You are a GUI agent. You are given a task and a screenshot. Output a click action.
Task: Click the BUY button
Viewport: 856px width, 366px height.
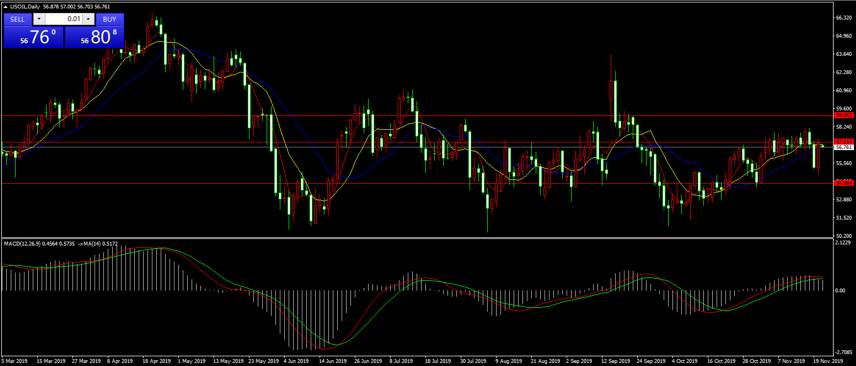[x=110, y=19]
